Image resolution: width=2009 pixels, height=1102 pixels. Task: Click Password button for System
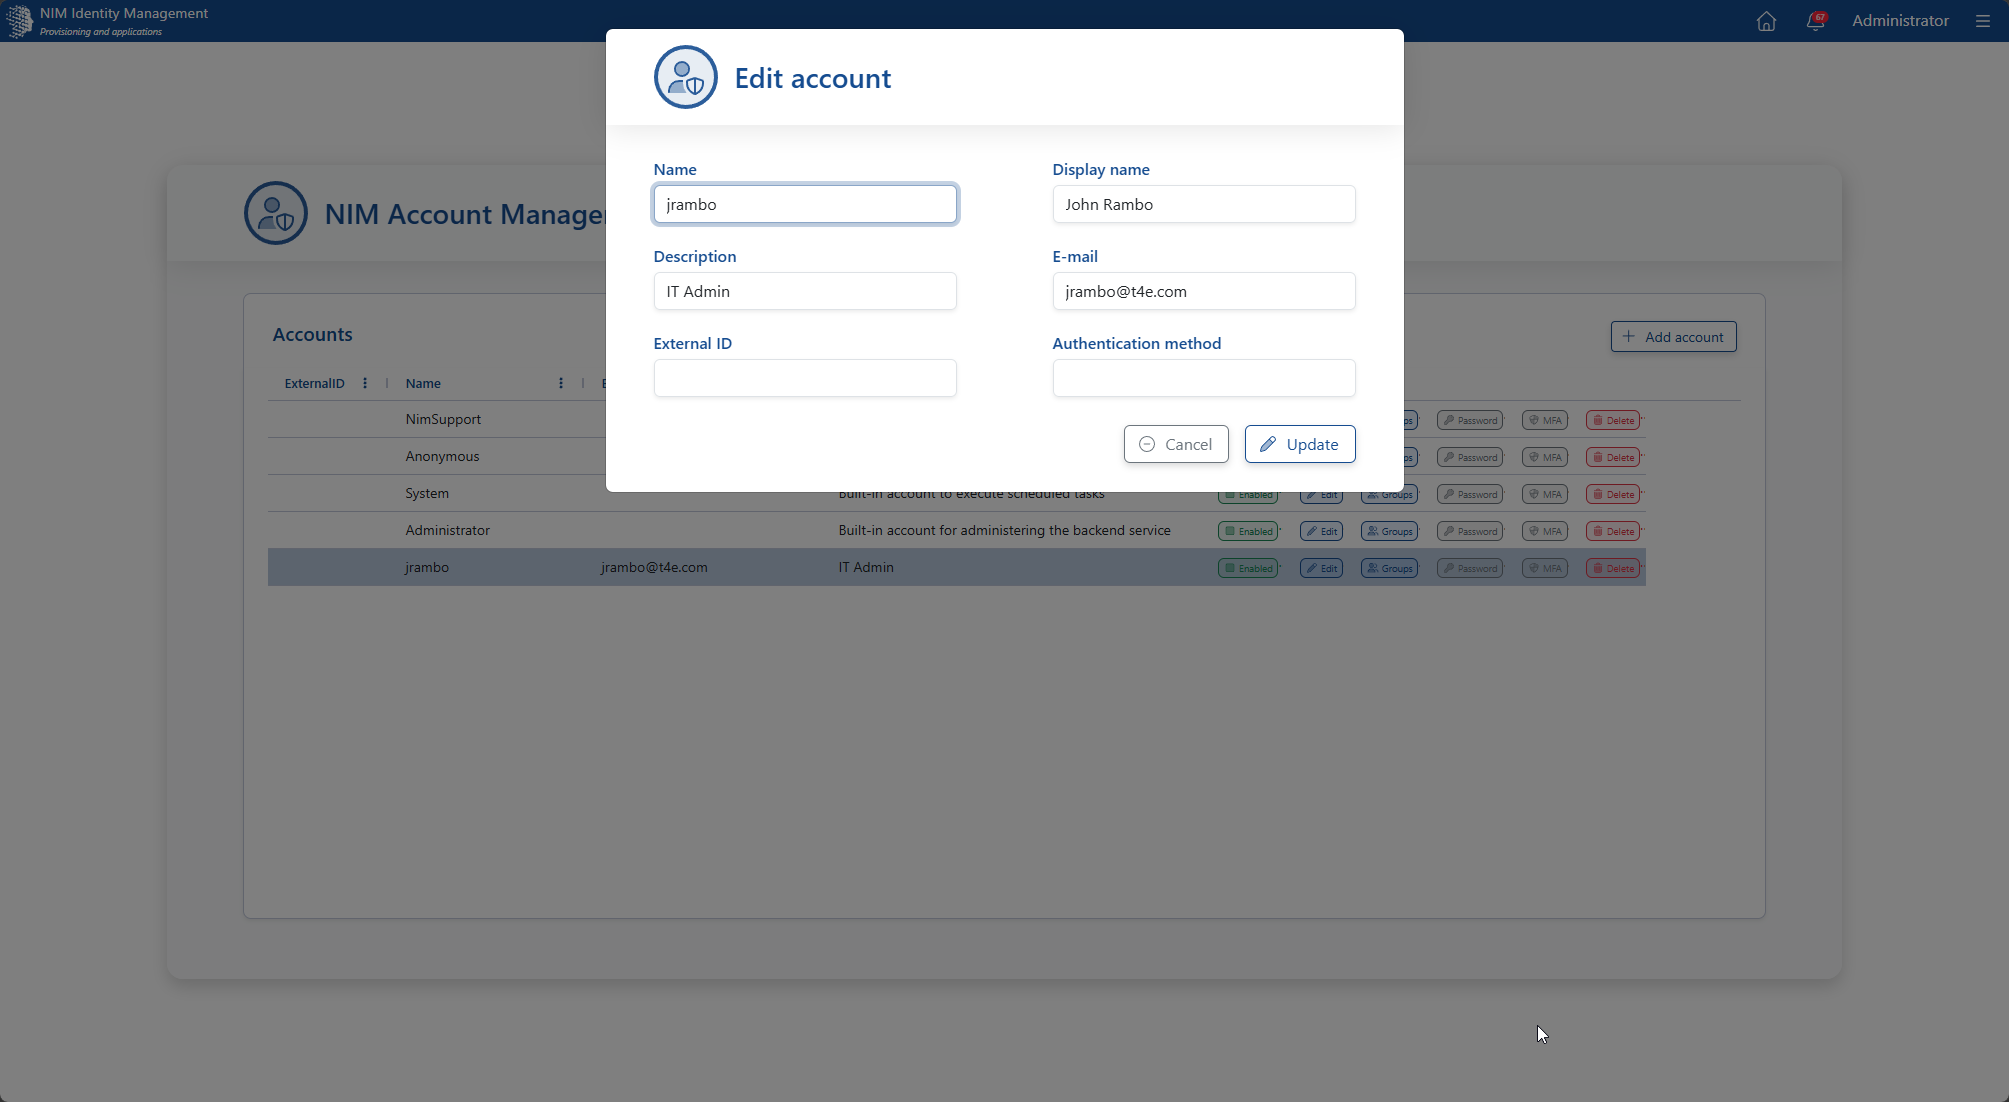click(x=1470, y=494)
